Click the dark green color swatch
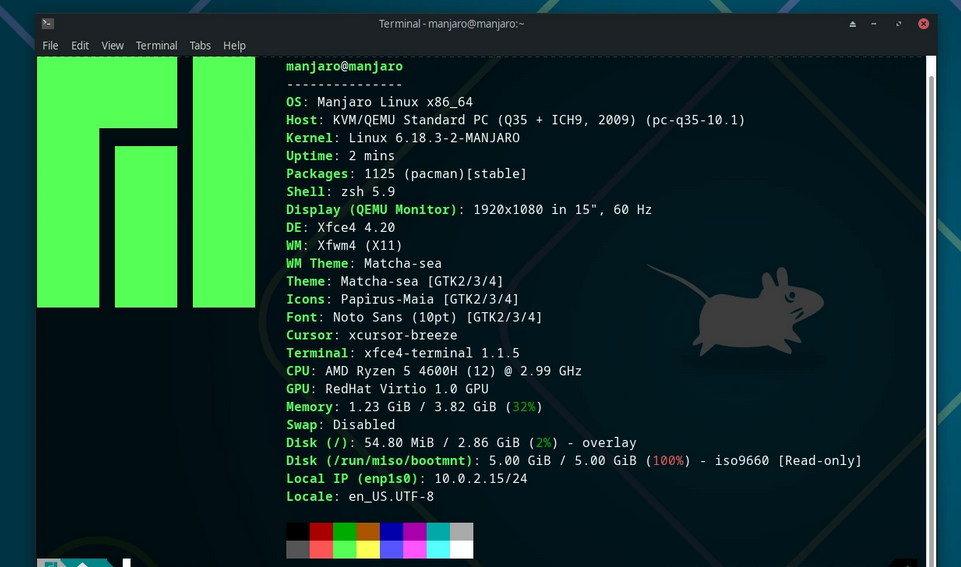 click(x=344, y=531)
